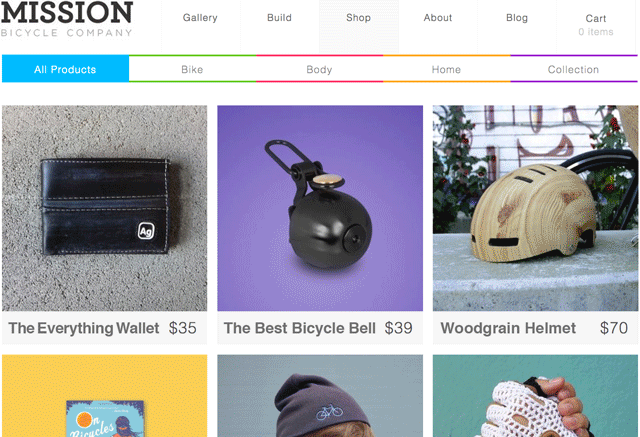Open the Cart with 0 items
The height and width of the screenshot is (437, 640).
click(x=596, y=24)
